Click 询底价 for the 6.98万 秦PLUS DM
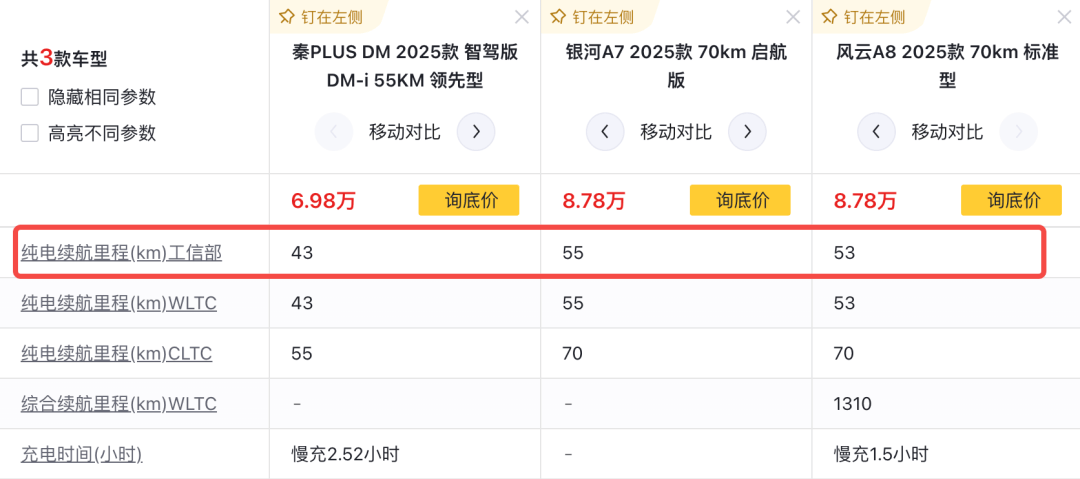 point(469,200)
